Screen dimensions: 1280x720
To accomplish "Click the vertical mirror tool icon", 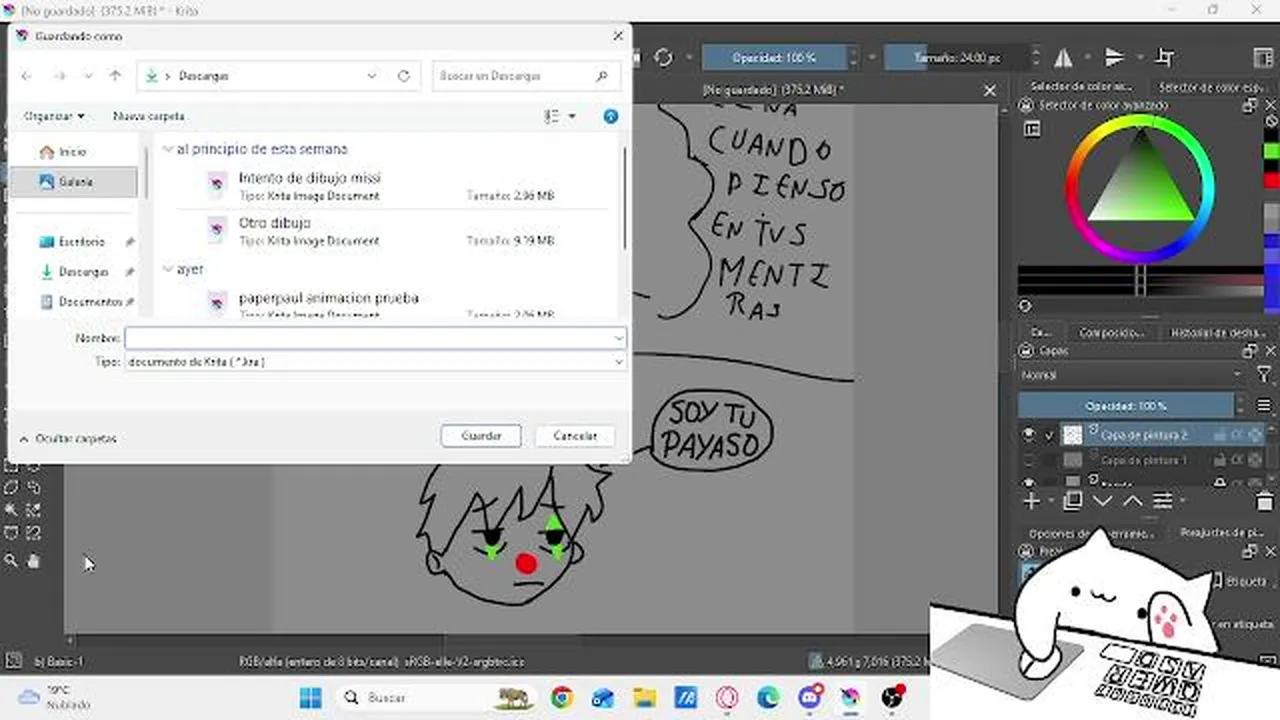I will click(1114, 58).
